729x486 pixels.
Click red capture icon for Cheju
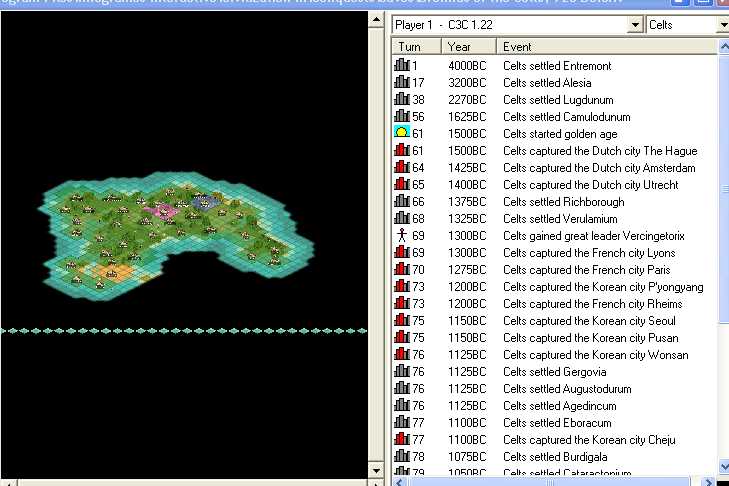(x=402, y=439)
